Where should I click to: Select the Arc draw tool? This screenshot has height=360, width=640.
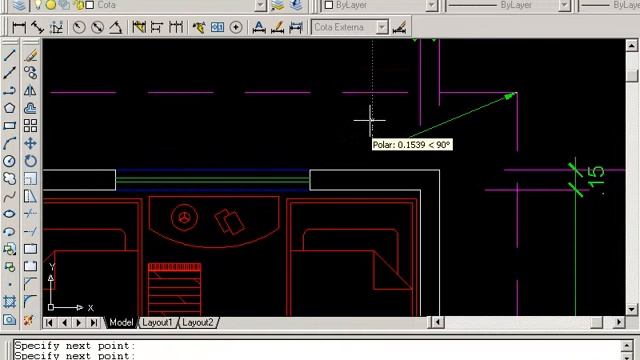[9, 143]
